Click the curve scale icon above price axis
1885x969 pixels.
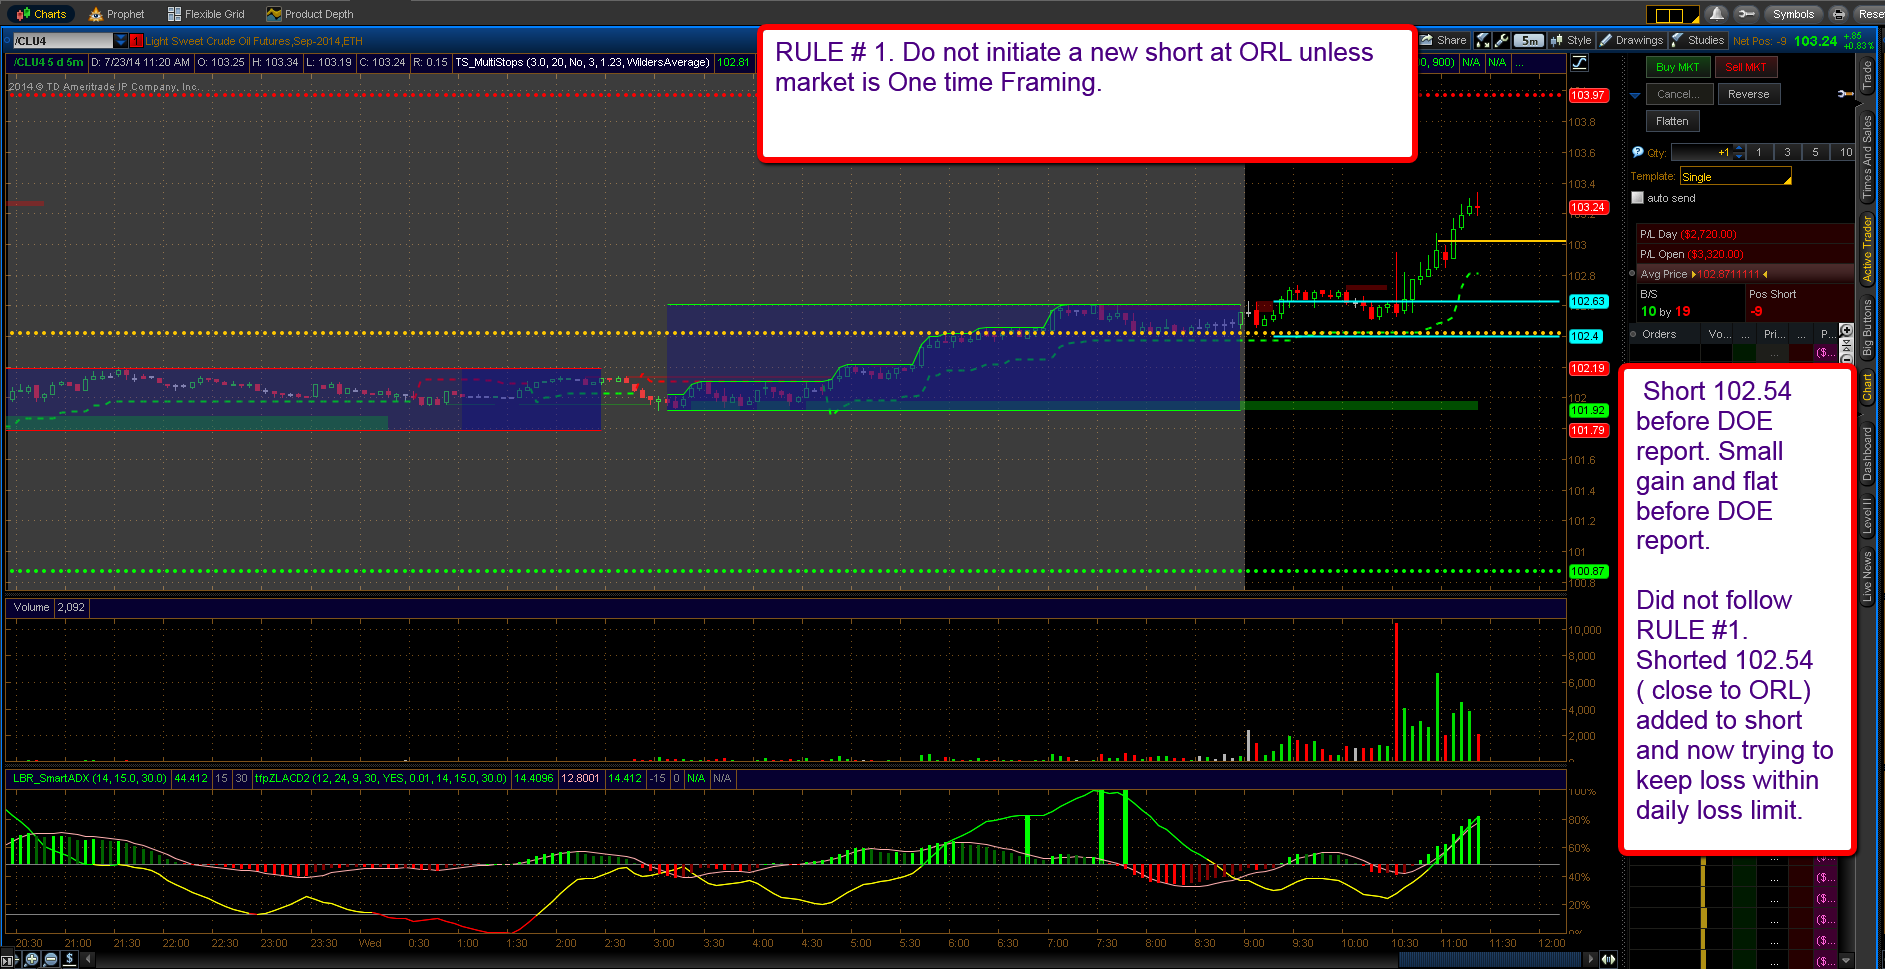click(1579, 63)
